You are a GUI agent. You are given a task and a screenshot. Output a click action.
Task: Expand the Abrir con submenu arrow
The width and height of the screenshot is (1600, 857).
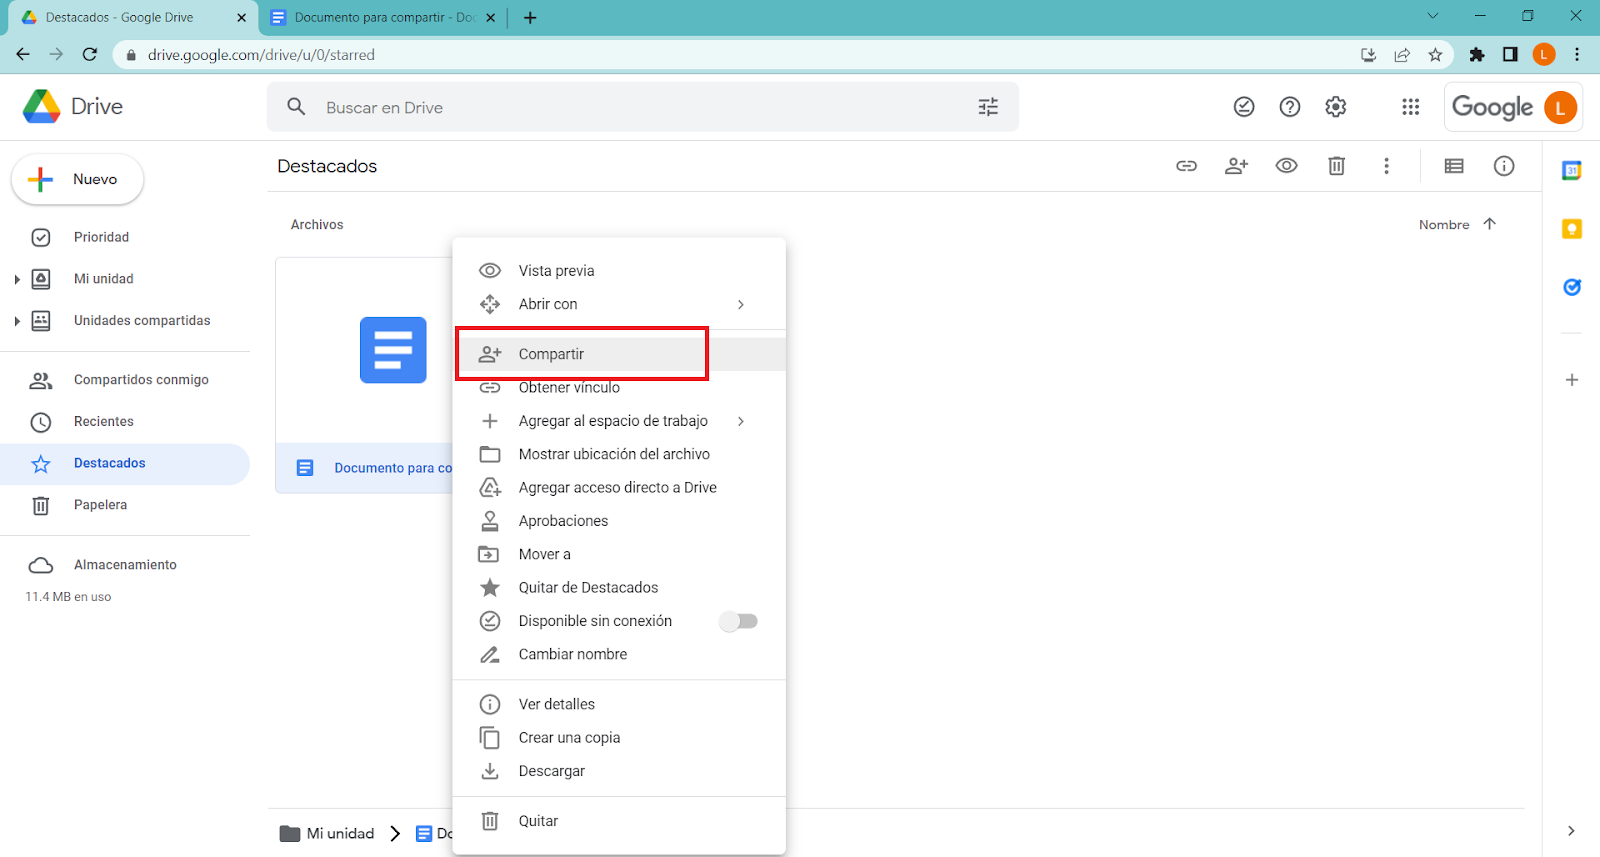tap(741, 304)
